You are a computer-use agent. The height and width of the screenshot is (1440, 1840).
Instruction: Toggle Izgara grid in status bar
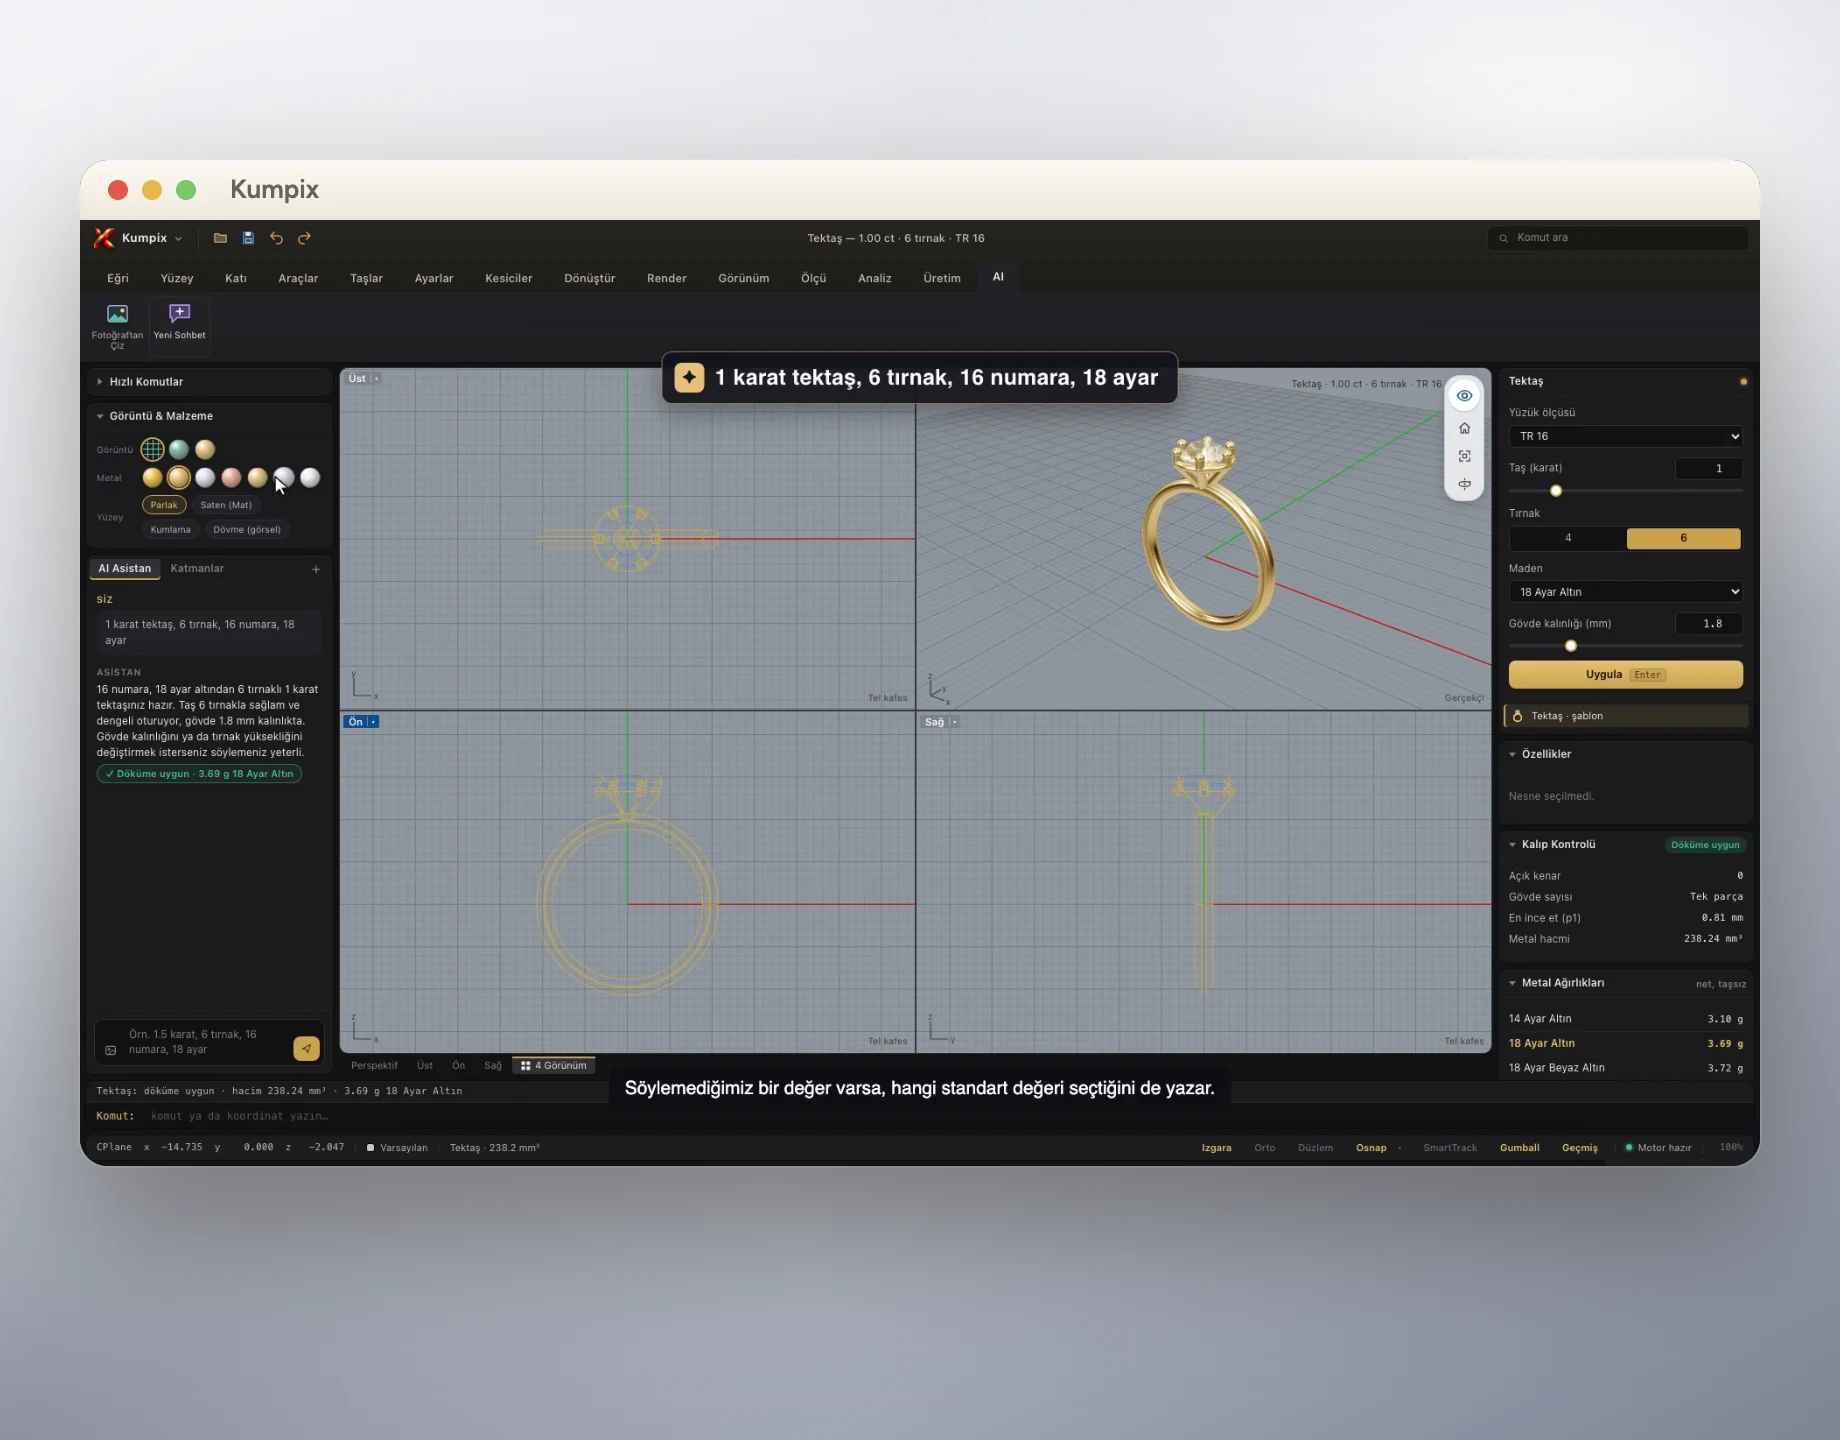(x=1216, y=1148)
